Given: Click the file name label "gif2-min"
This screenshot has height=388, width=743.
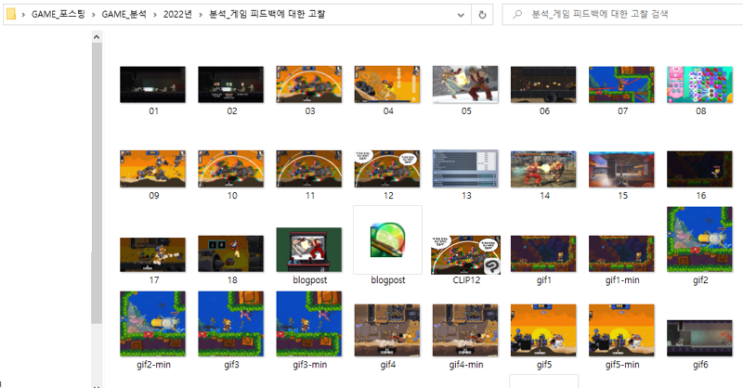Looking at the screenshot, I should [154, 365].
